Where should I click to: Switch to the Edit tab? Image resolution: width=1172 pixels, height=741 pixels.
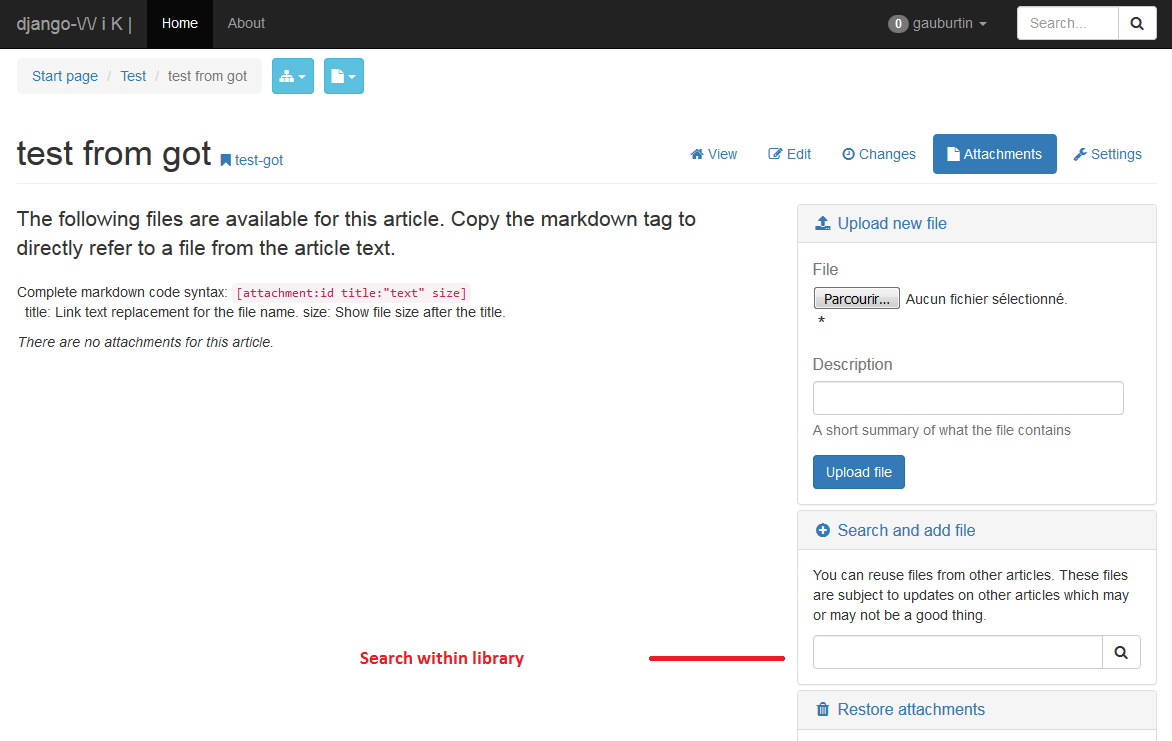pos(789,154)
